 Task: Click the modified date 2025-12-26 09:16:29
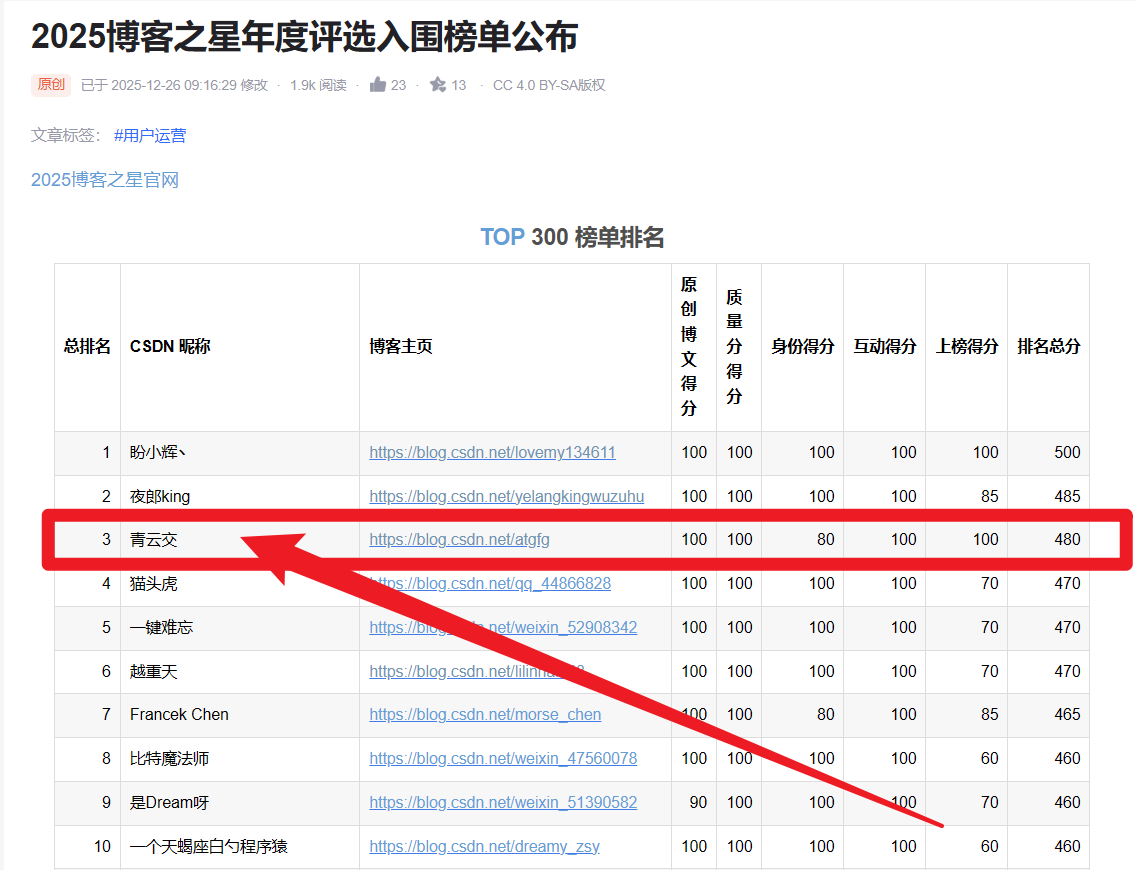174,85
